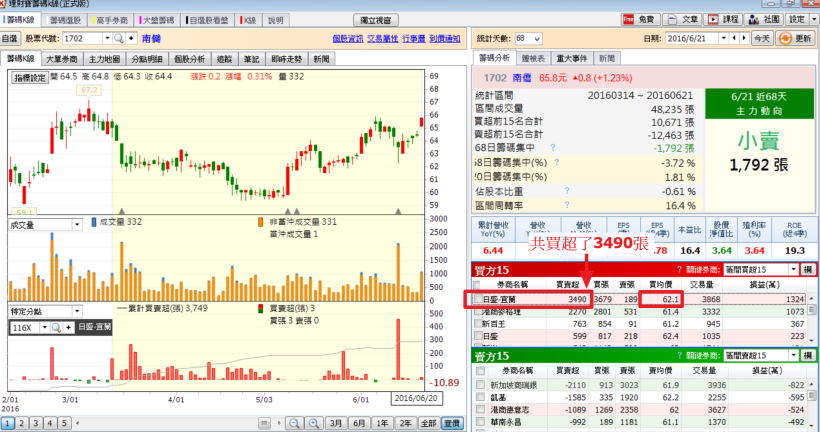Click the stock code search magnifier icon

coord(119,38)
